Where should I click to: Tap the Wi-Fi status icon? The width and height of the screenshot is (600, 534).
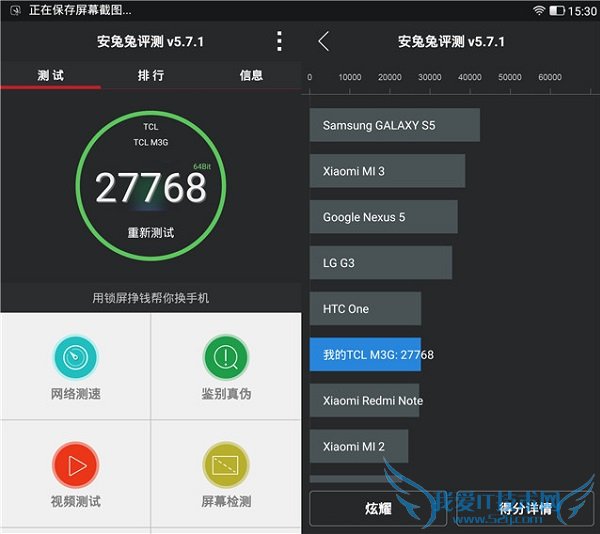[539, 10]
